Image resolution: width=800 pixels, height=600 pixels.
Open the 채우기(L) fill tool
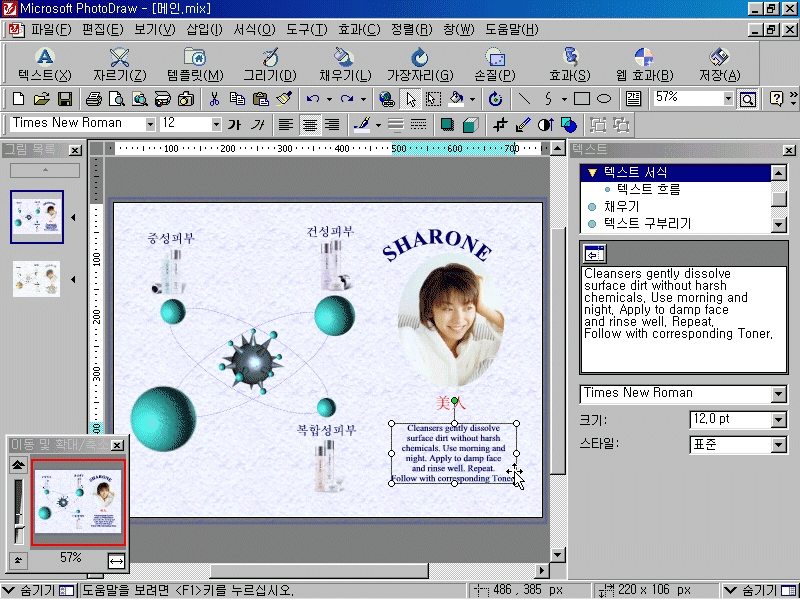tap(345, 65)
